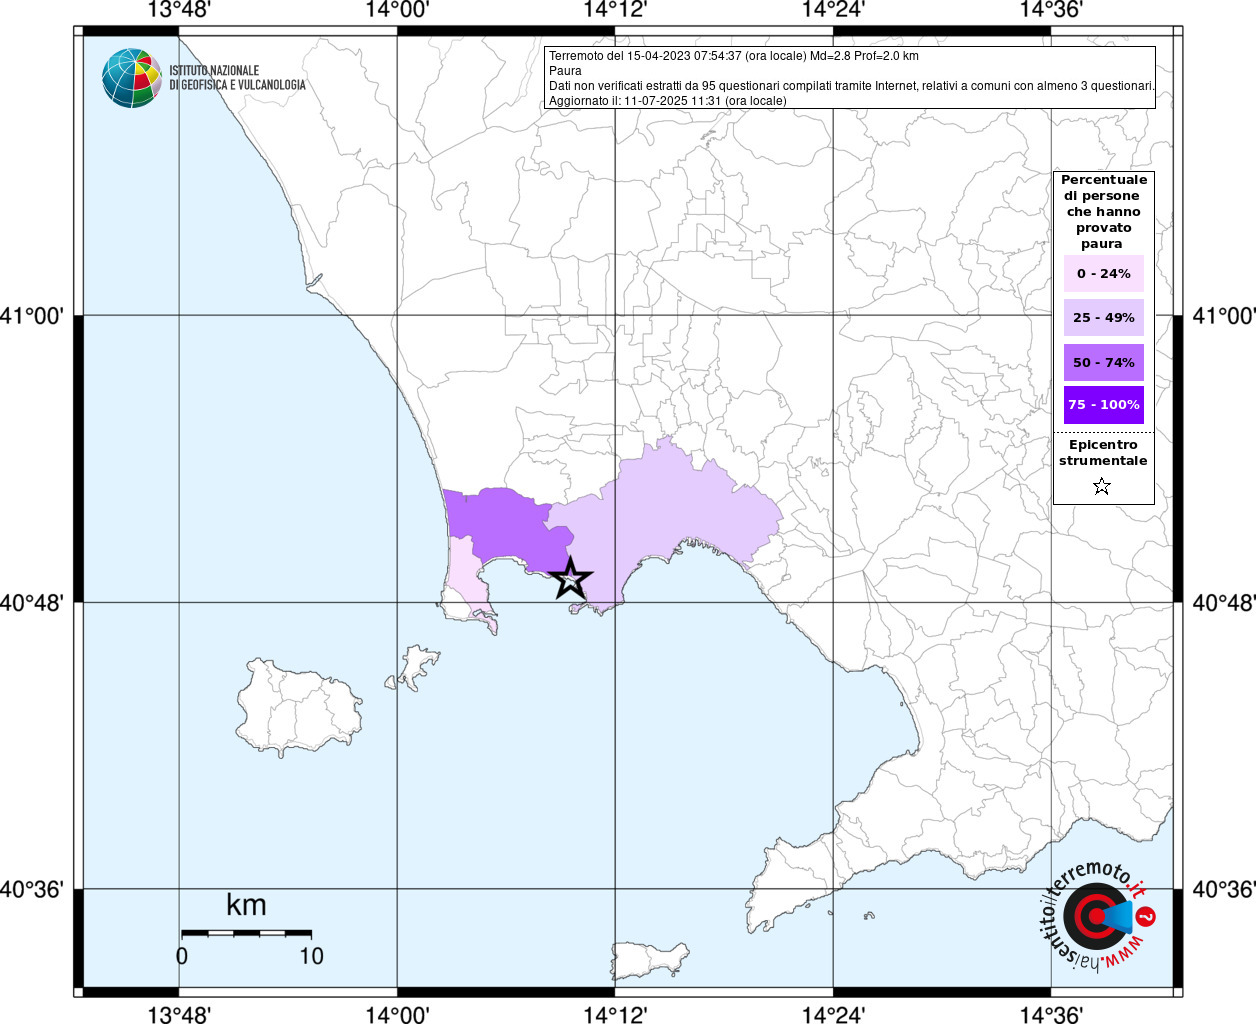The image size is (1256, 1024).
Task: Click the scale bar '10' value
Action: pyautogui.click(x=311, y=956)
